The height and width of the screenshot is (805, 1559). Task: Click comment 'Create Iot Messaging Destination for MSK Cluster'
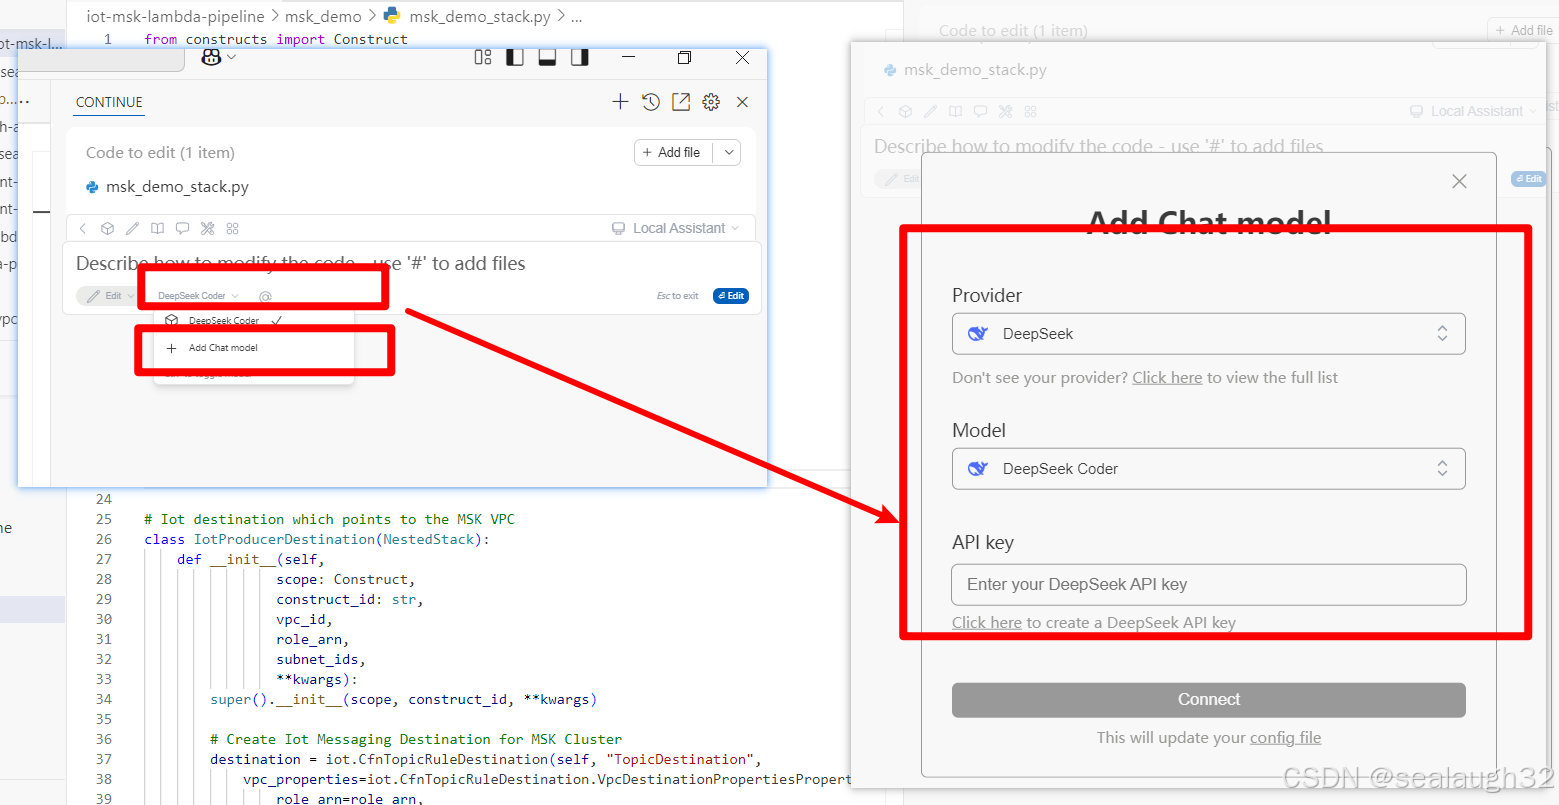[416, 739]
